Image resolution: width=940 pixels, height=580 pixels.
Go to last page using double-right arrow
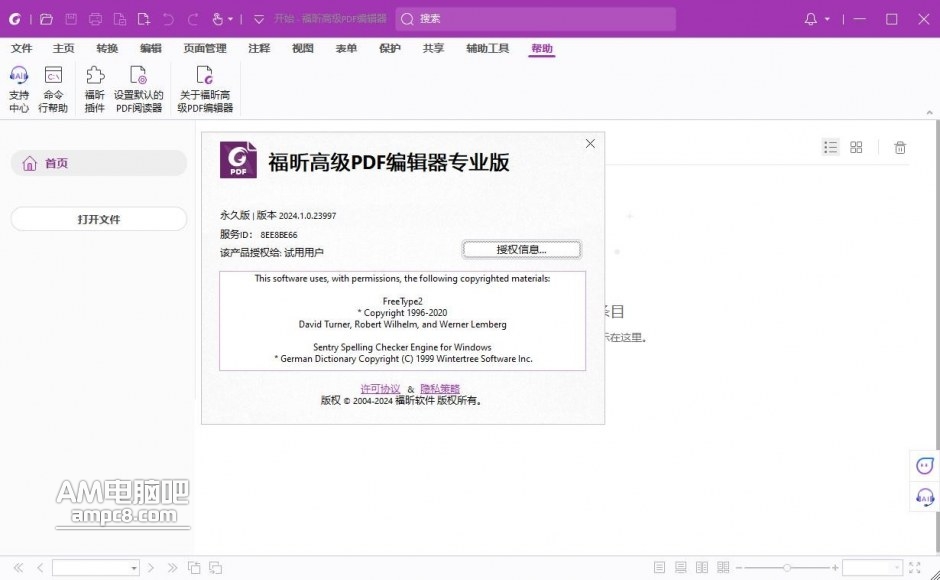pos(173,567)
